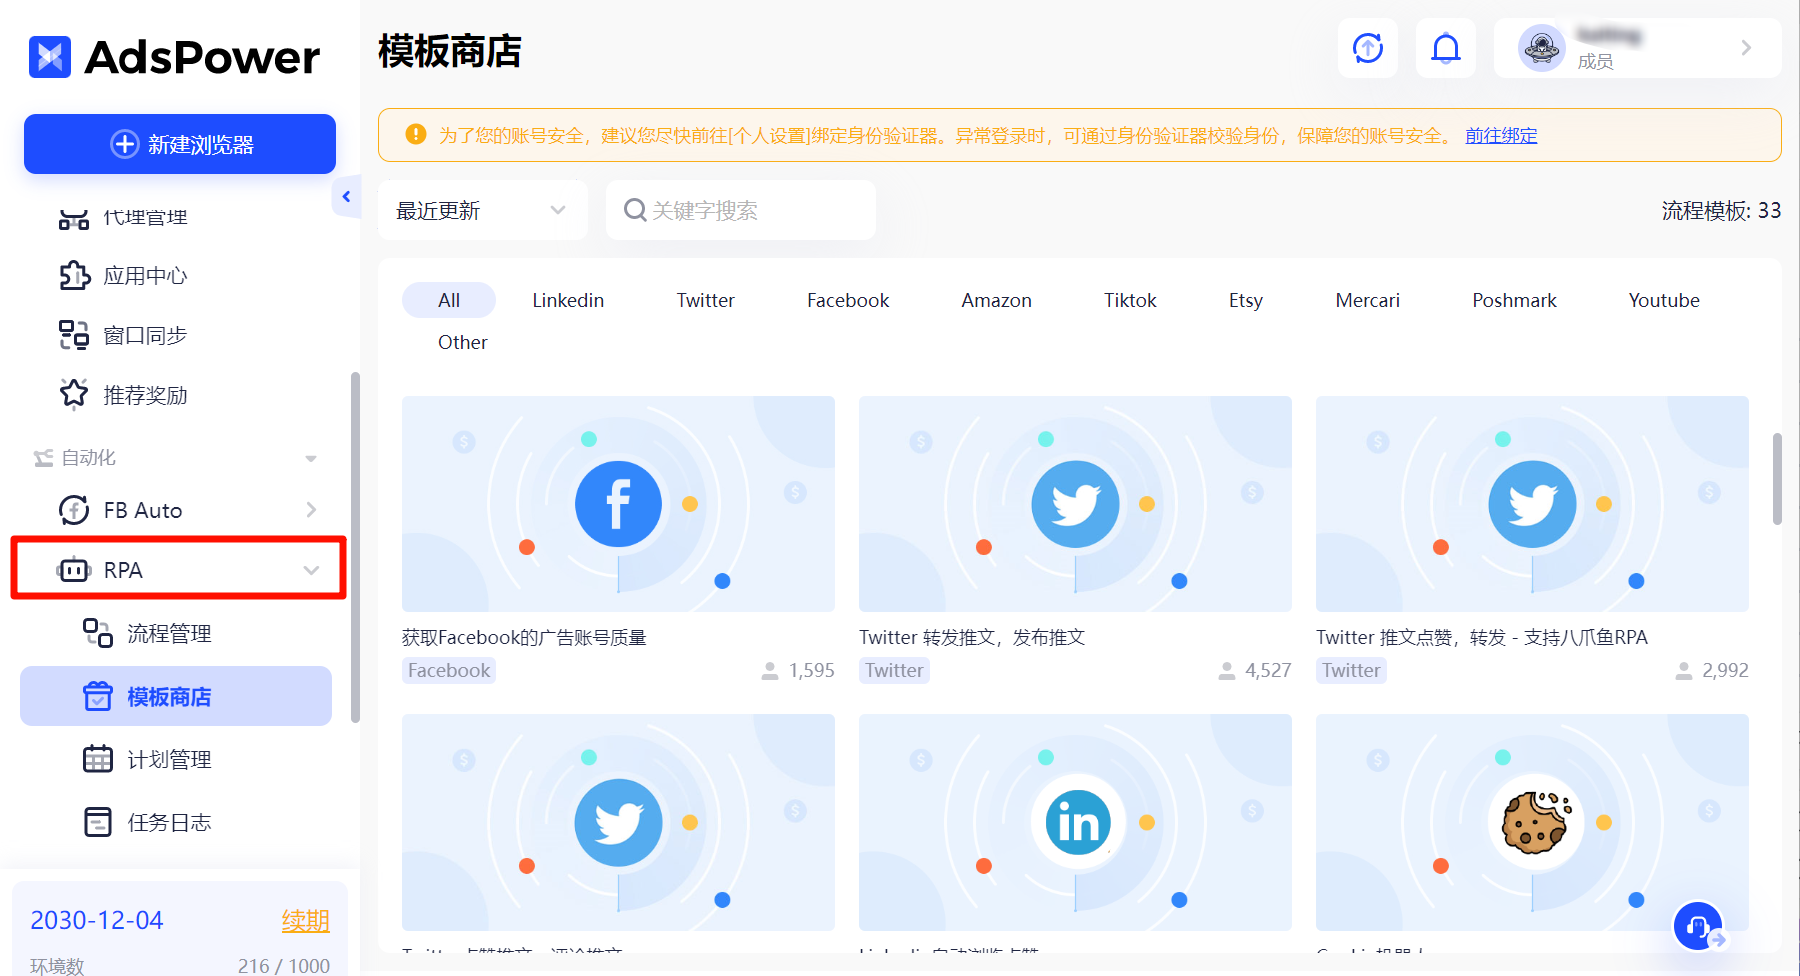Open 流程管理 under RPA
This screenshot has height=976, width=1800.
169,633
